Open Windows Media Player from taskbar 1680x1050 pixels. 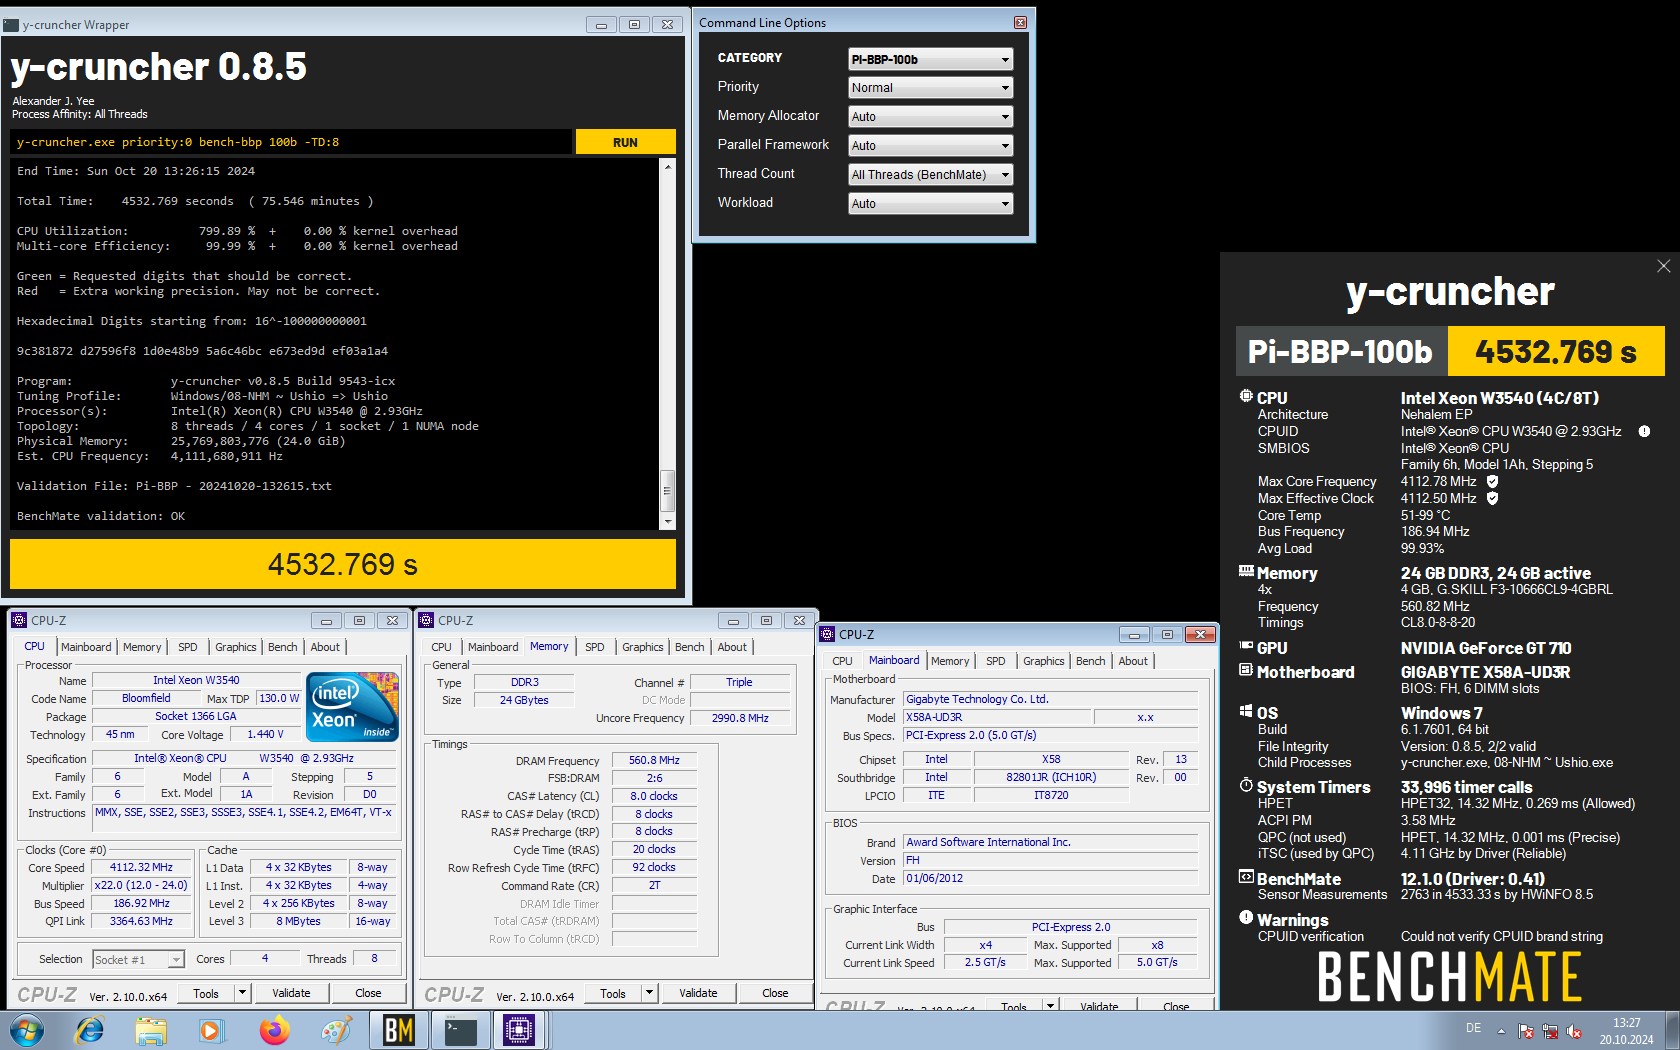tap(210, 1030)
